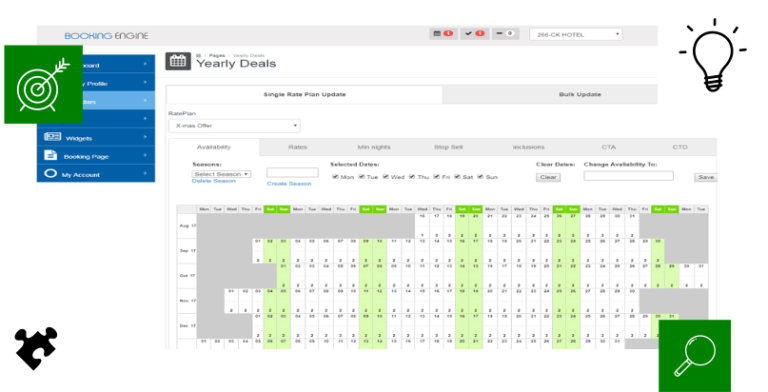Toggle the Sun checkbox
This screenshot has height=392, width=768.
(480, 176)
